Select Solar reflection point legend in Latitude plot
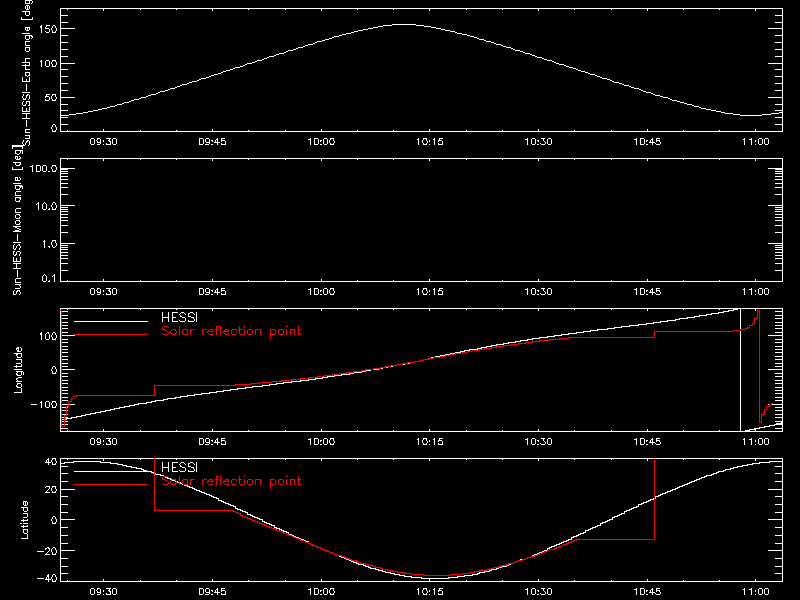This screenshot has width=800, height=600. click(x=231, y=481)
